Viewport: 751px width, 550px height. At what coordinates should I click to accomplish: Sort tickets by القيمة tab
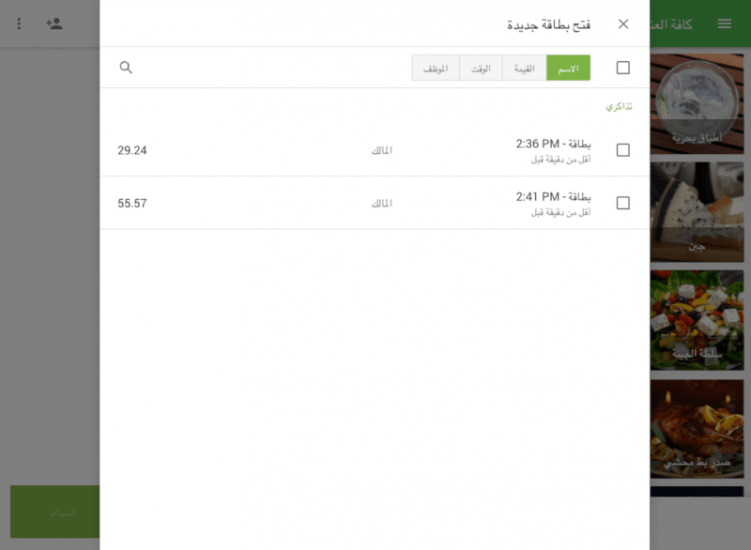[x=524, y=68]
